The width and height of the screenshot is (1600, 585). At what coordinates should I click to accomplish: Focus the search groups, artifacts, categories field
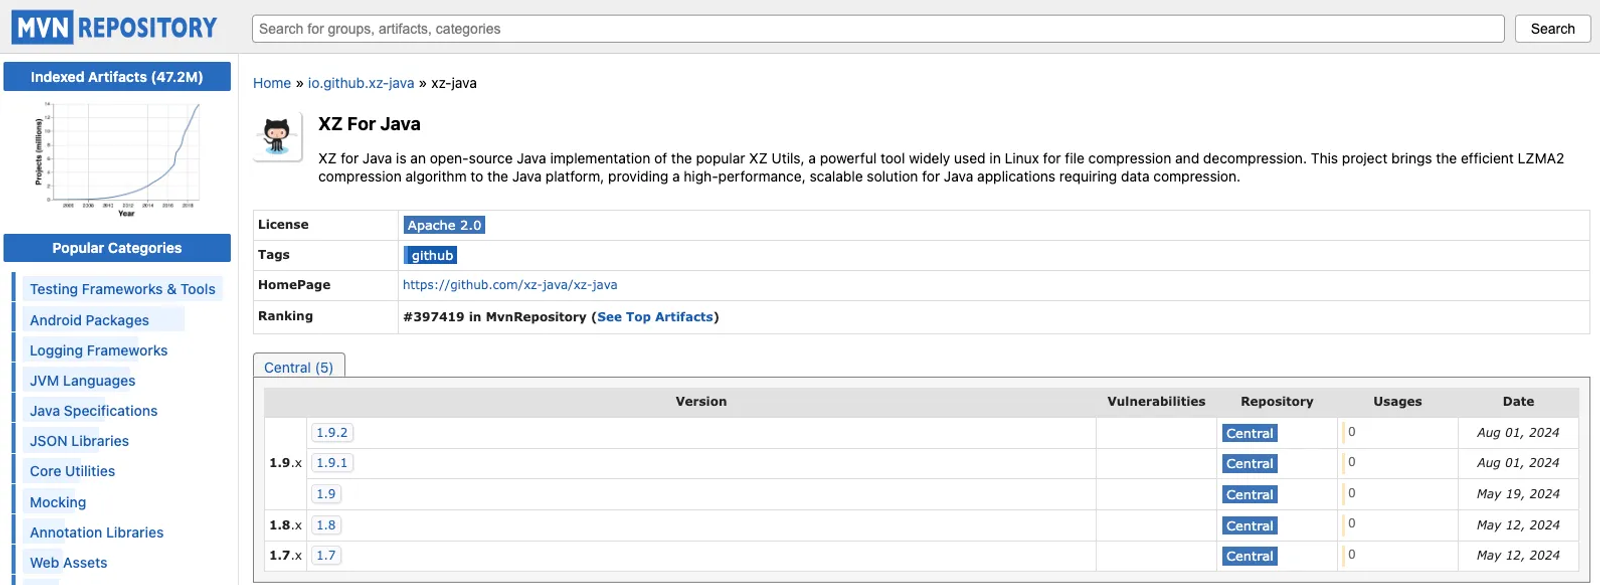[878, 29]
